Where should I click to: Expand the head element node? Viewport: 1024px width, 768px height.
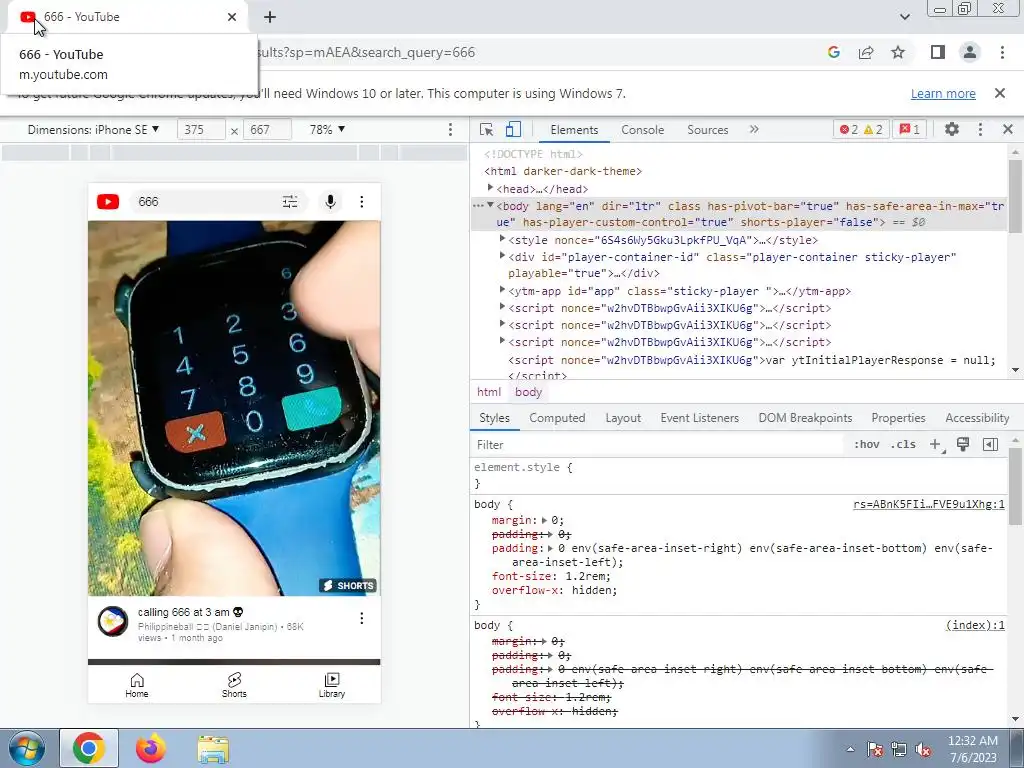[490, 188]
